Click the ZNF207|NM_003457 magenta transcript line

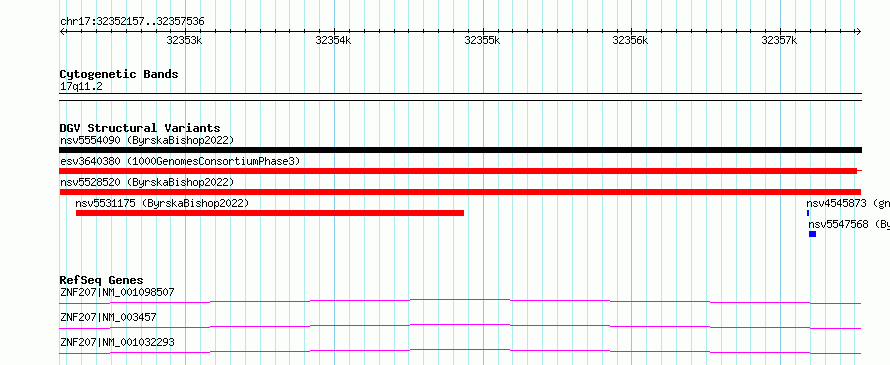(x=460, y=326)
